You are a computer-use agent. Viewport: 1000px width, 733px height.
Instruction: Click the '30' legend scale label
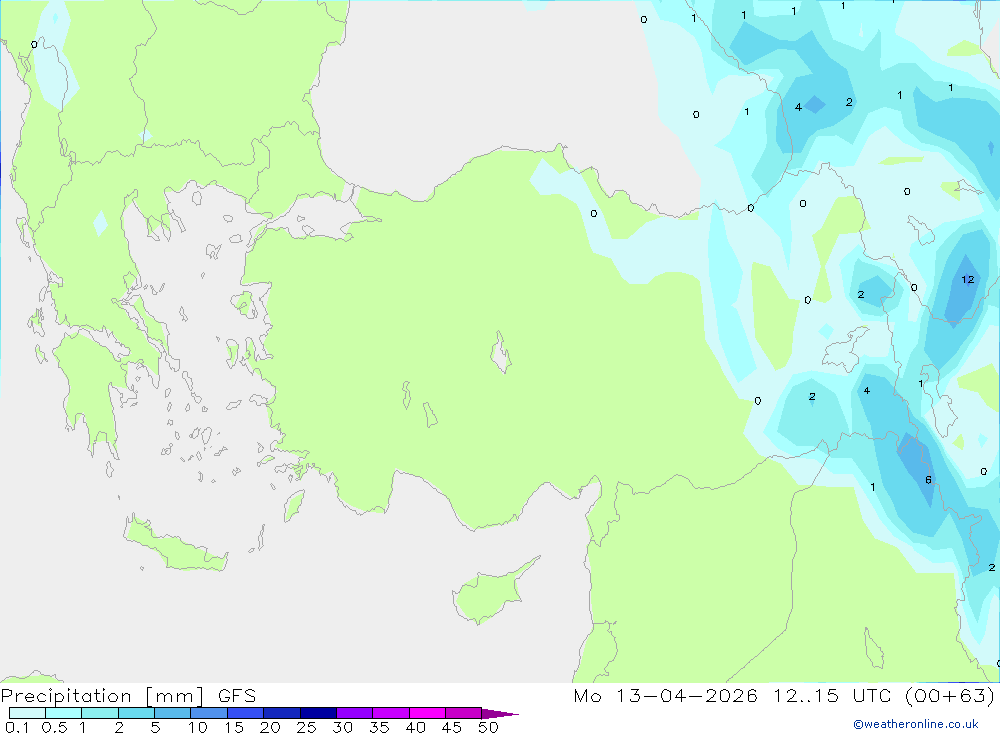click(x=343, y=727)
